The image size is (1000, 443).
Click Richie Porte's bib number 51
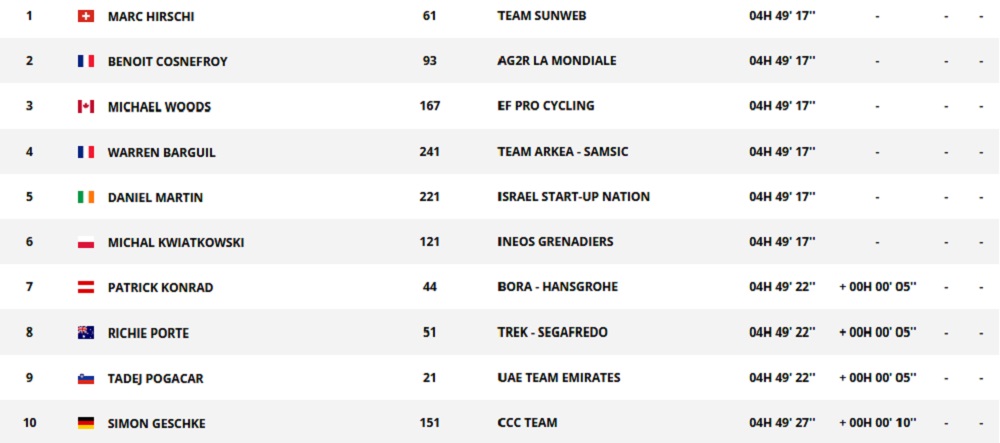(x=430, y=333)
